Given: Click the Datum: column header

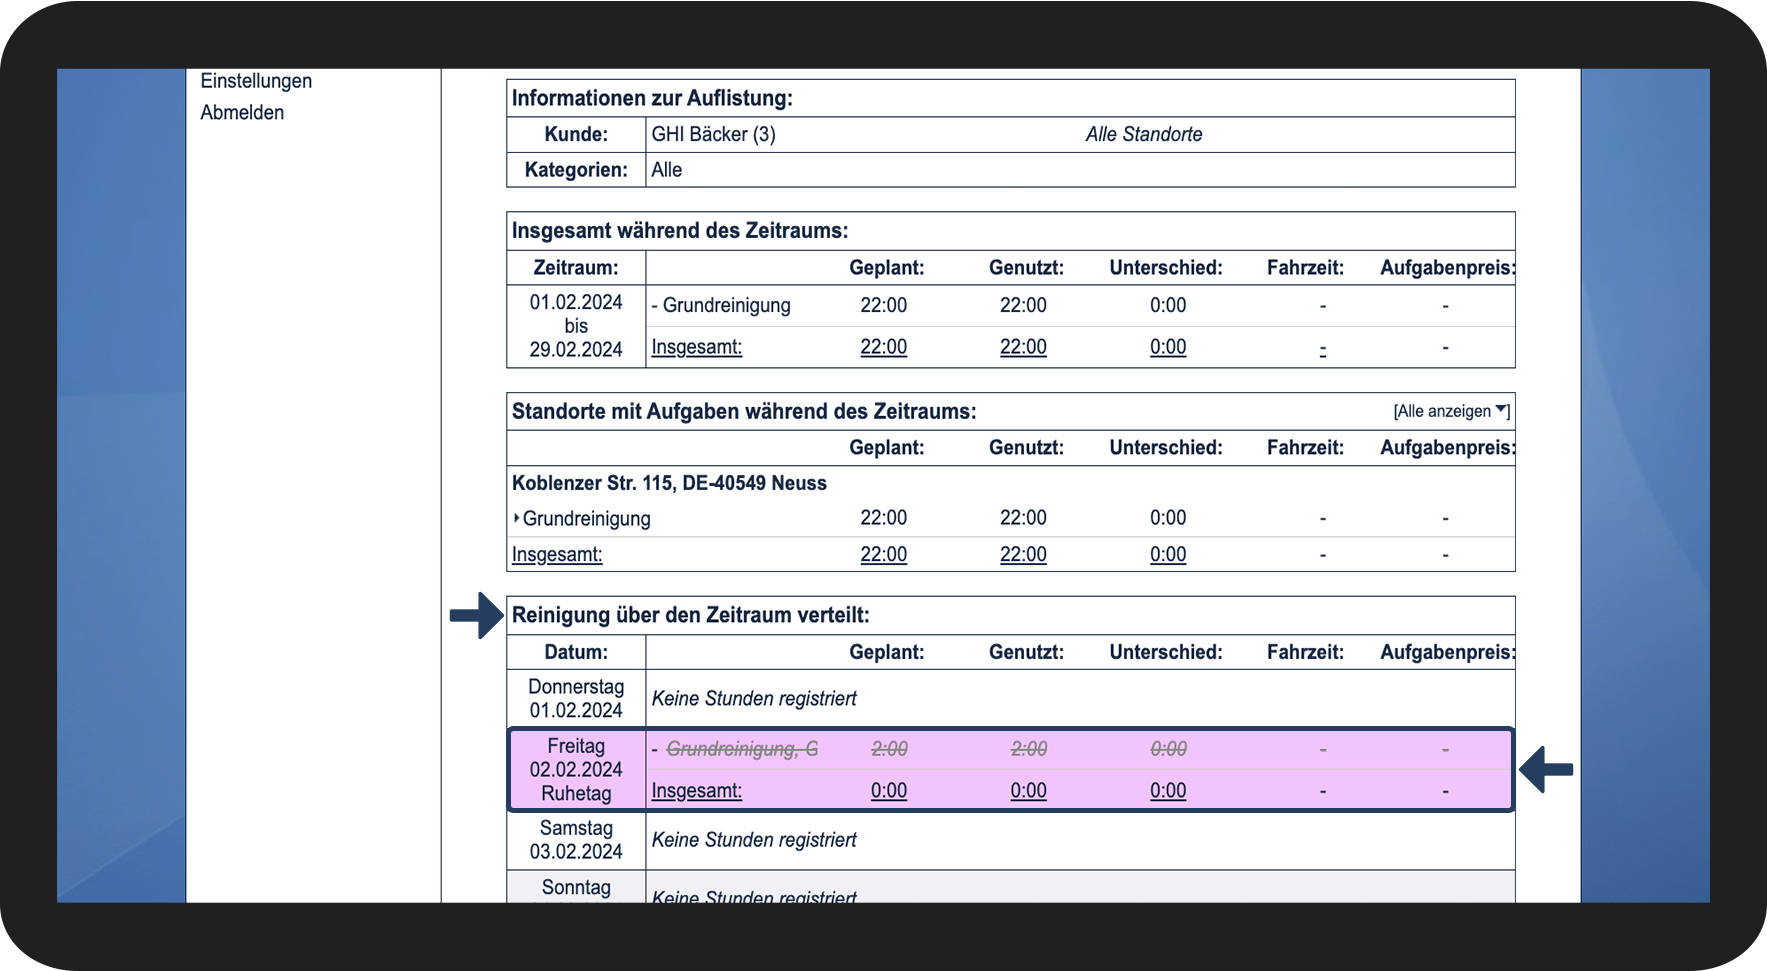Looking at the screenshot, I should (x=576, y=652).
